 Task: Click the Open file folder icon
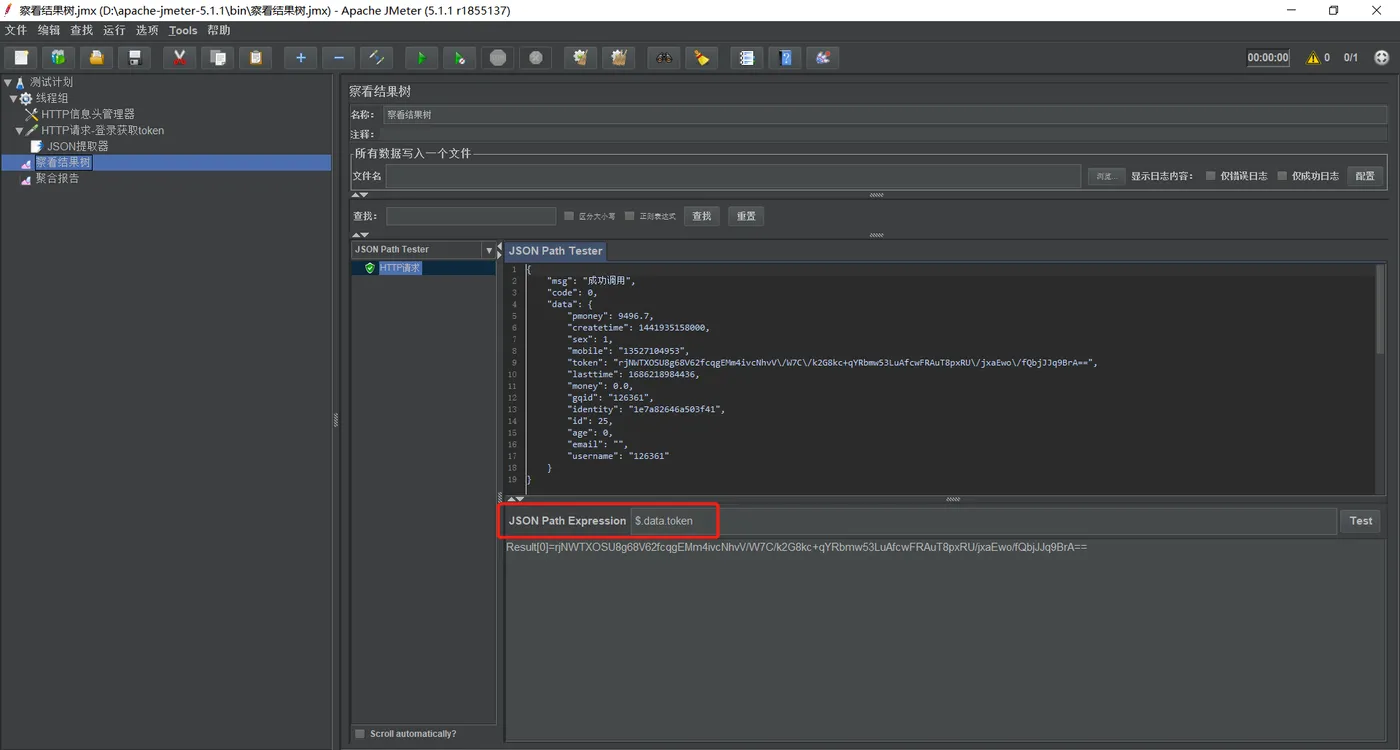point(96,58)
